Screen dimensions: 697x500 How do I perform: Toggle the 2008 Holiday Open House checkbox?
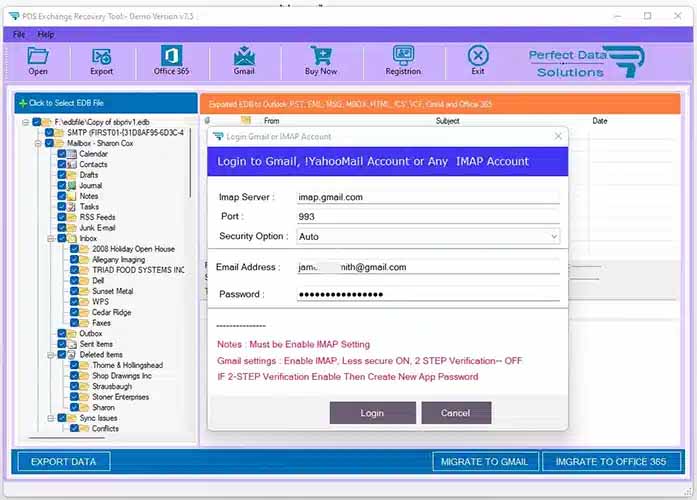(x=75, y=249)
